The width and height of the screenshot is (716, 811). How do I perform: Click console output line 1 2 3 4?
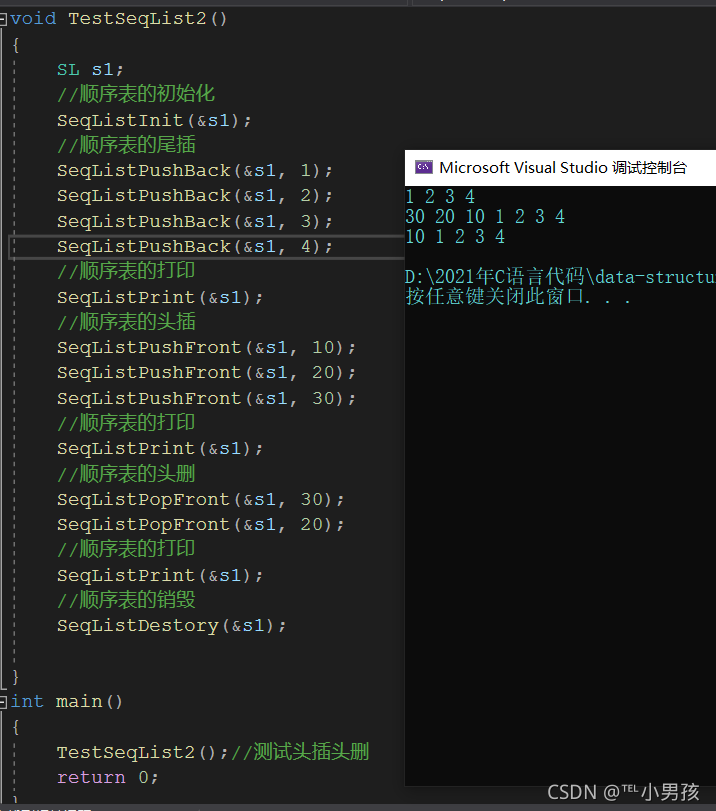[x=440, y=197]
